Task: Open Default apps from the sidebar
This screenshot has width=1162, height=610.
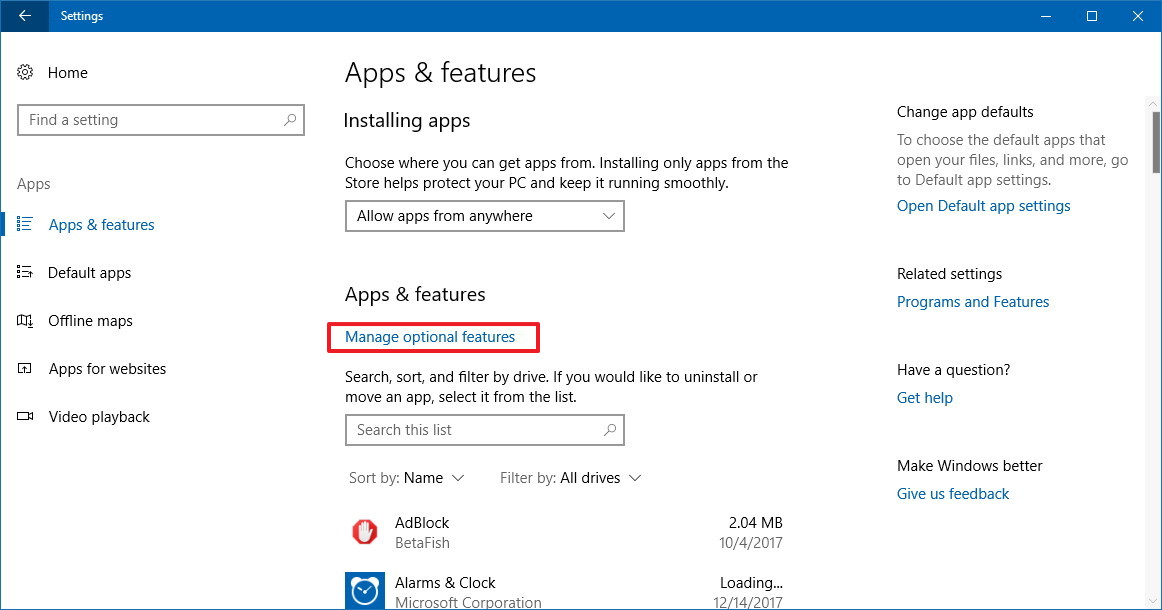Action: (x=25, y=272)
